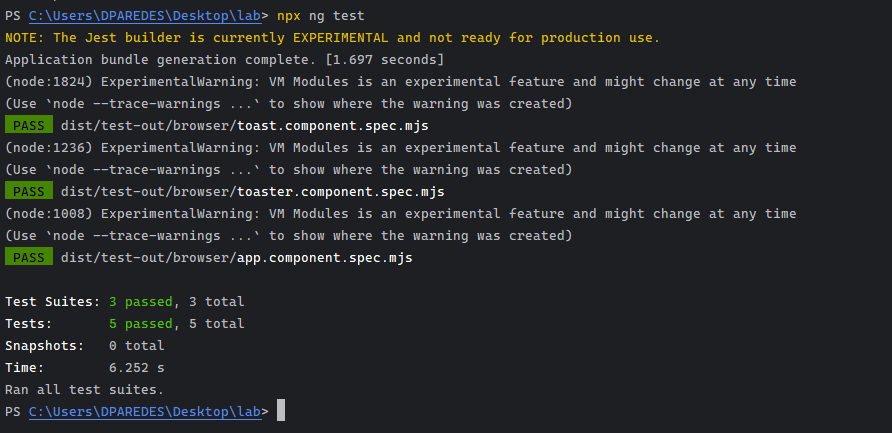Click the node:1236 ExperimentalWarning line

pyautogui.click(x=400, y=148)
